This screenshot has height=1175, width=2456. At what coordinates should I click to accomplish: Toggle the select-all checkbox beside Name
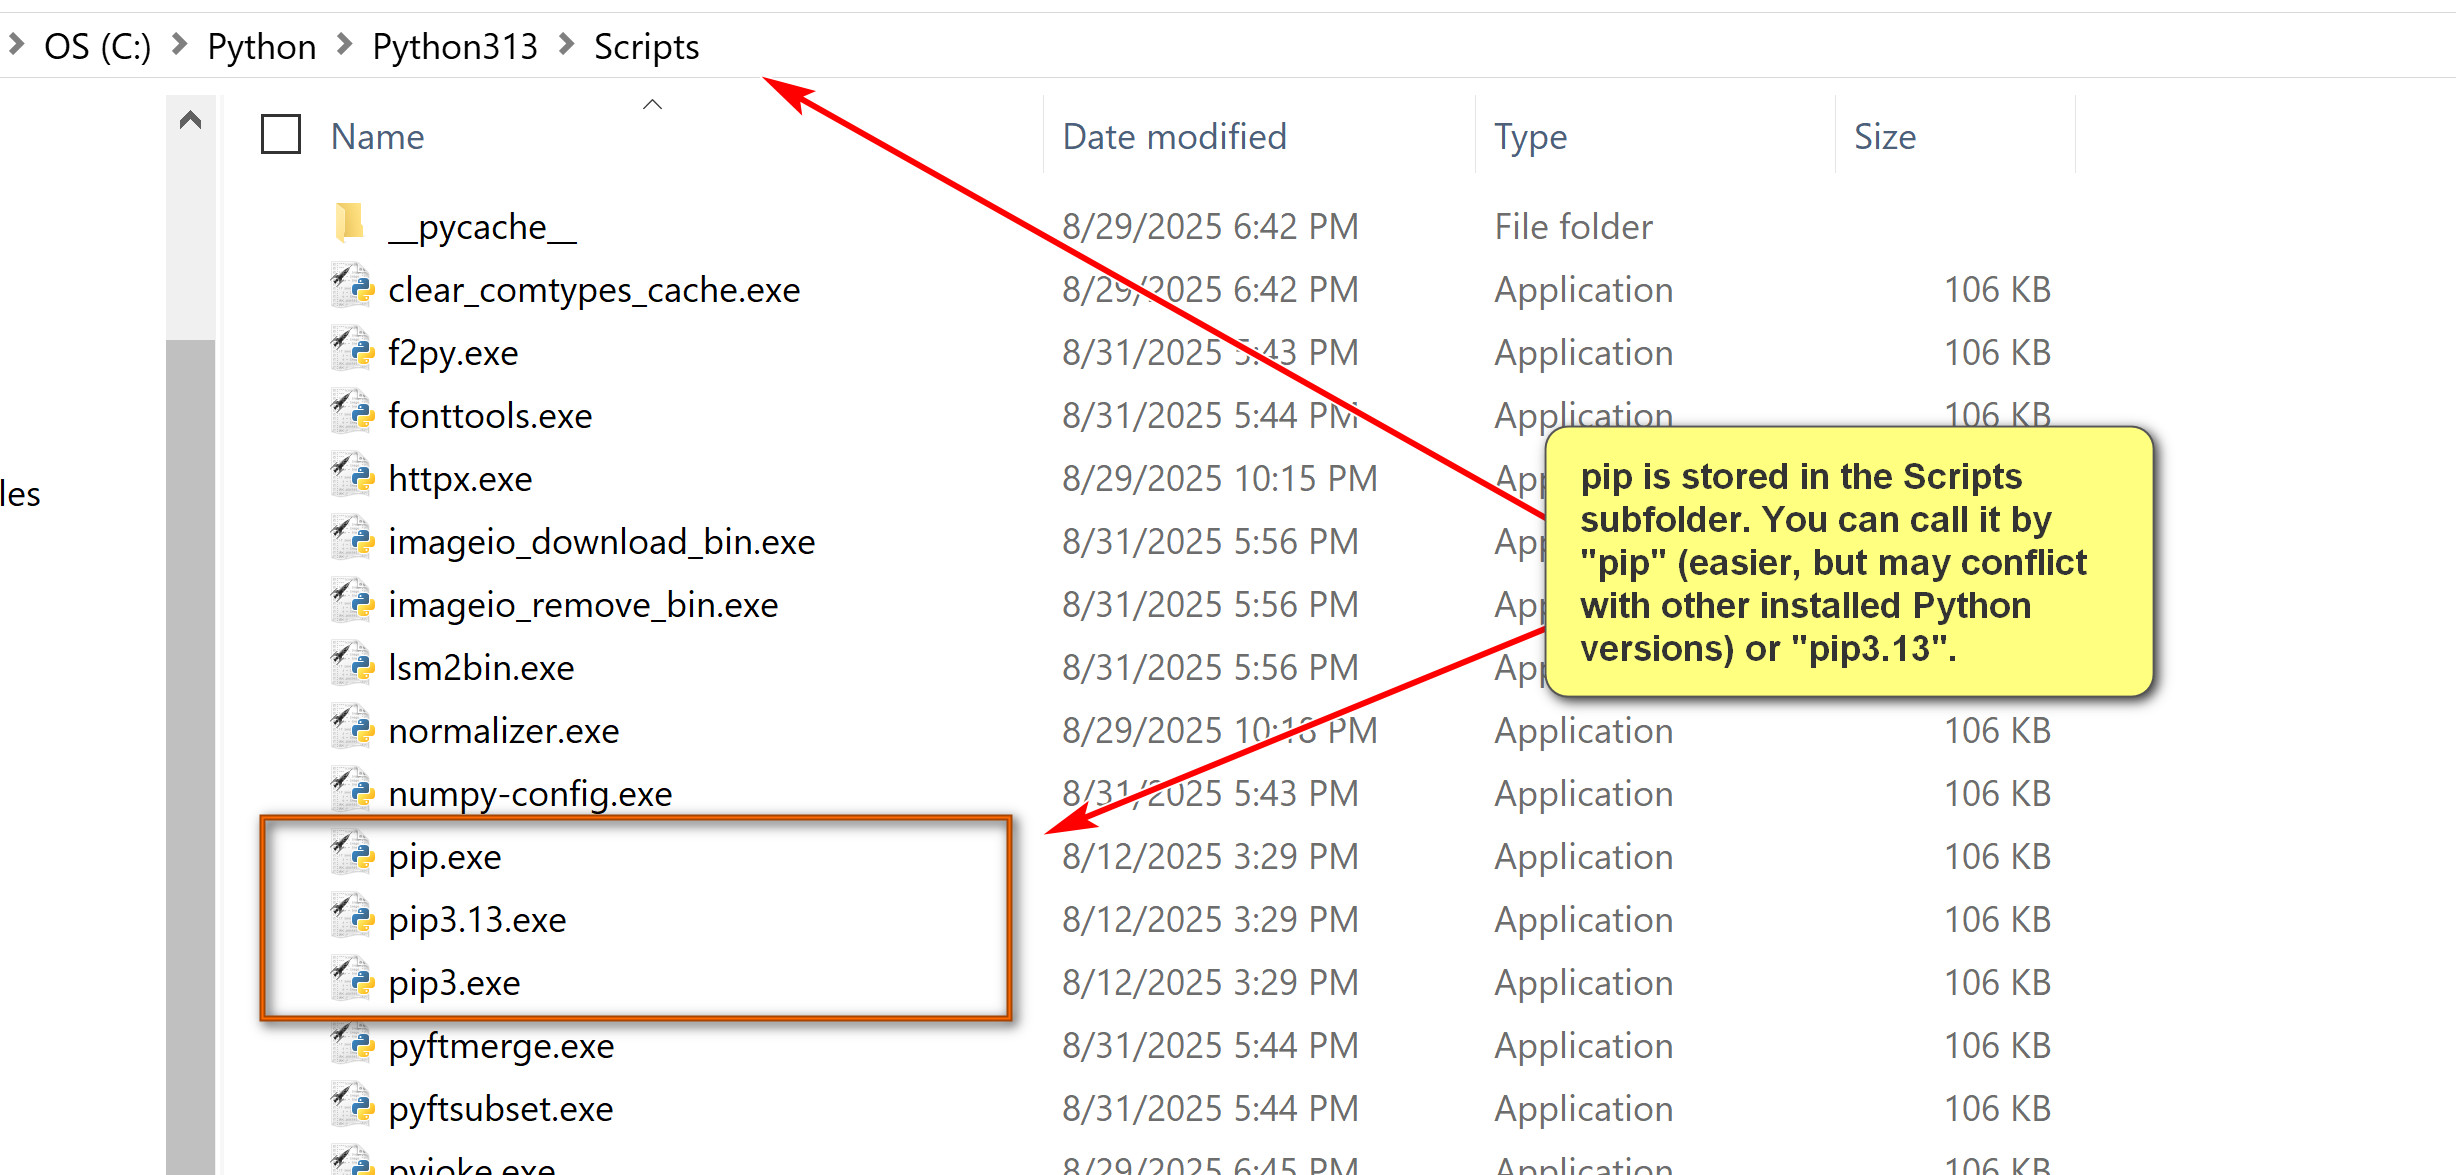pos(281,135)
